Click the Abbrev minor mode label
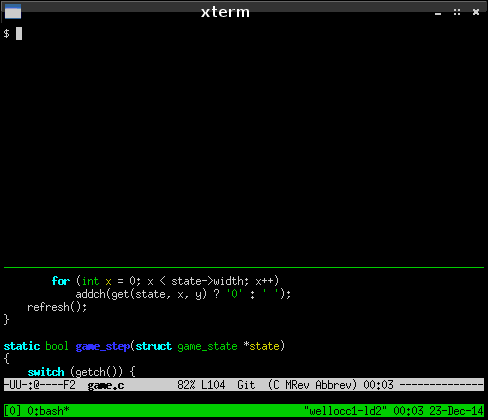488x420 pixels. (x=333, y=385)
